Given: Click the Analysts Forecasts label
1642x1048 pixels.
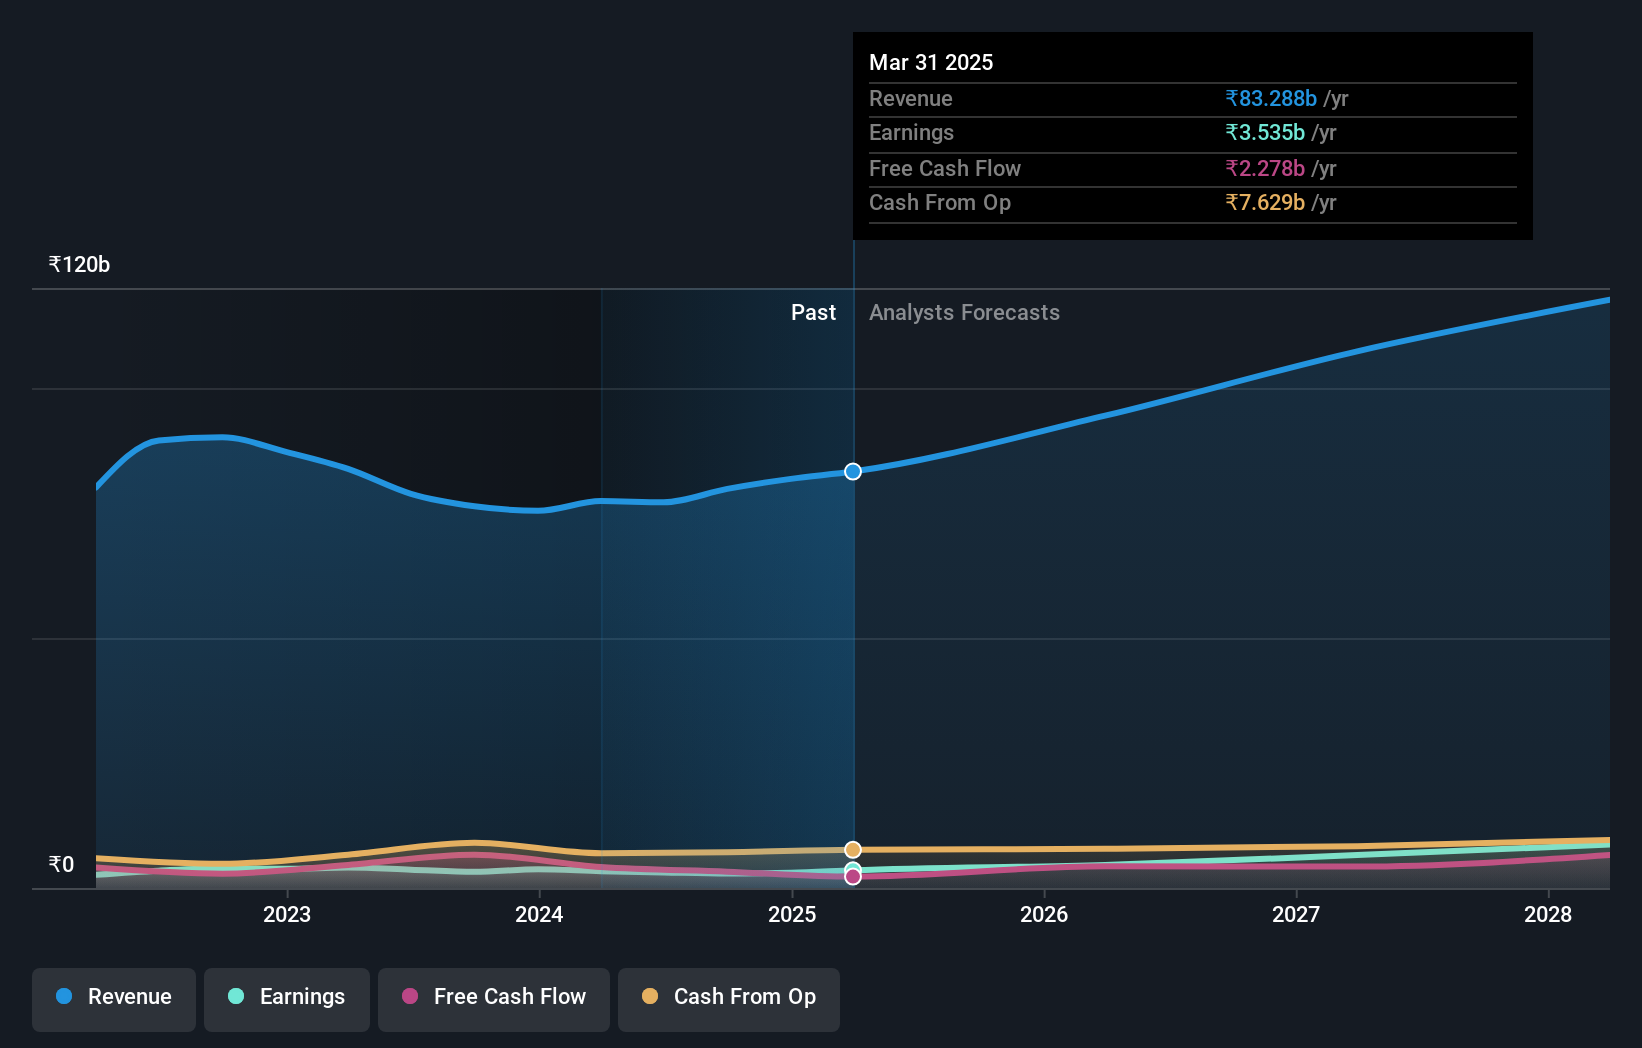Looking at the screenshot, I should [964, 312].
